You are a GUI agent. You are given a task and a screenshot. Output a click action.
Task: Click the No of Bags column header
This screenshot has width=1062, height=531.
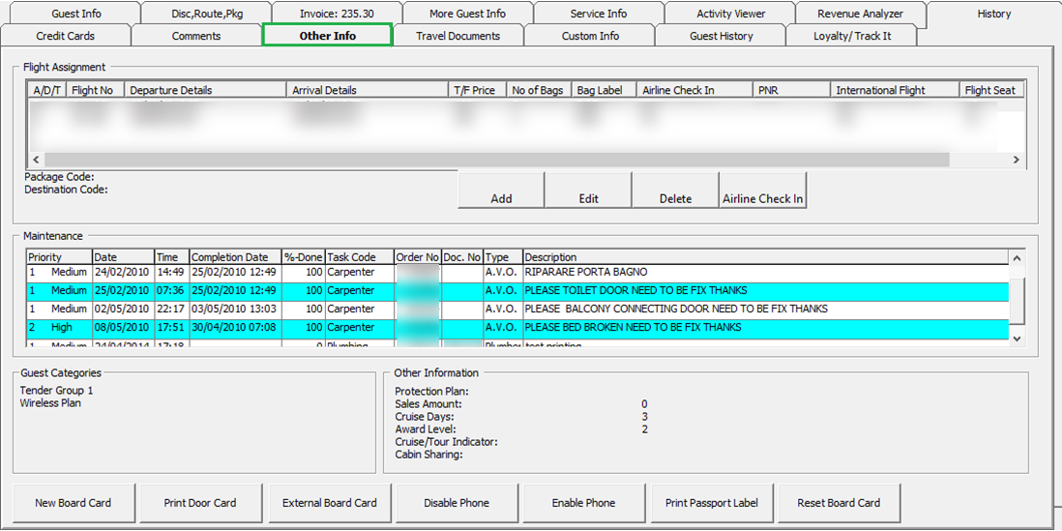coord(539,90)
